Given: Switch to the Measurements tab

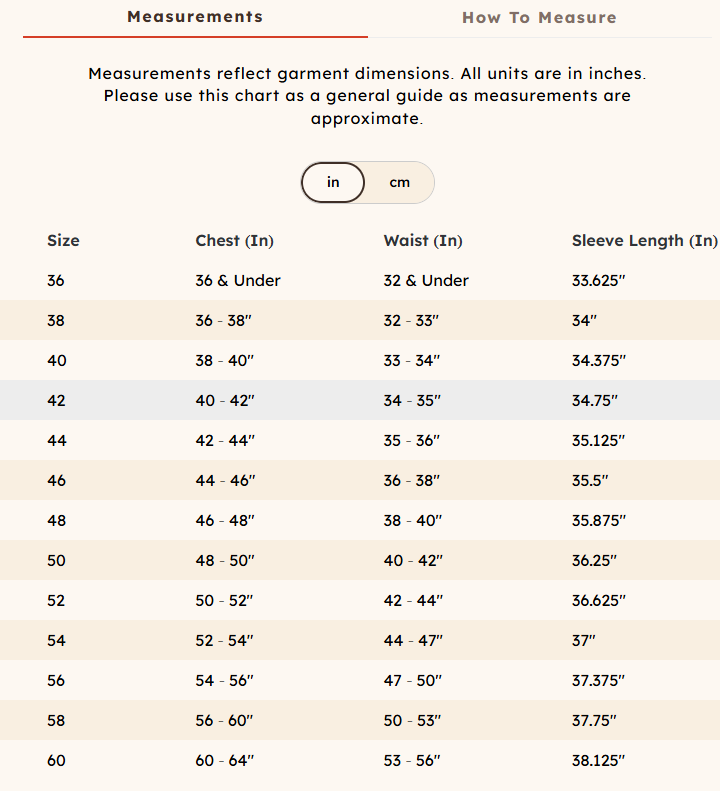Looking at the screenshot, I should [x=195, y=17].
